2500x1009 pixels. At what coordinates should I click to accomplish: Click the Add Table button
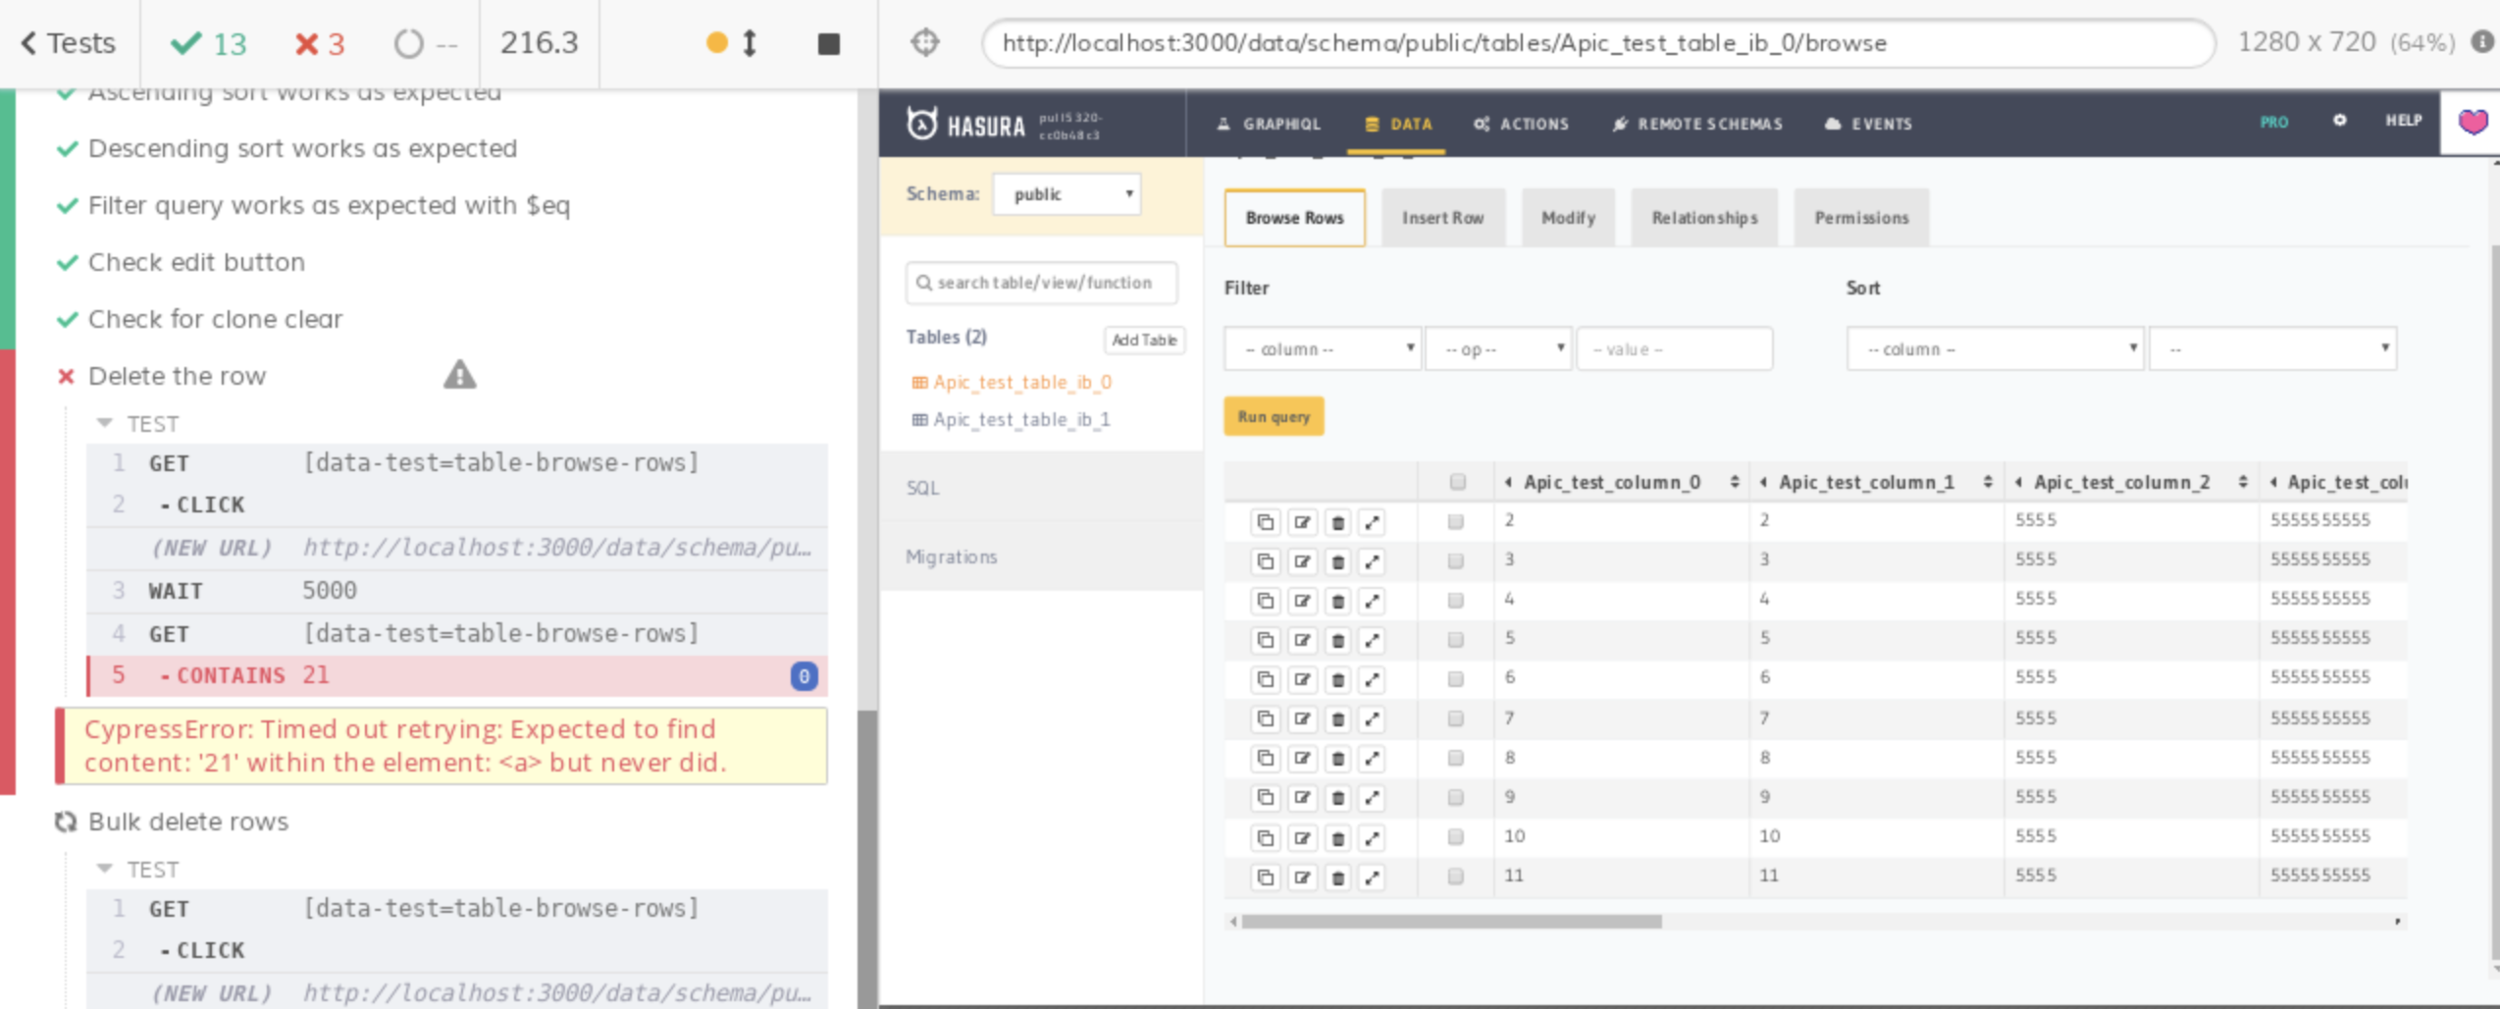pos(1144,340)
